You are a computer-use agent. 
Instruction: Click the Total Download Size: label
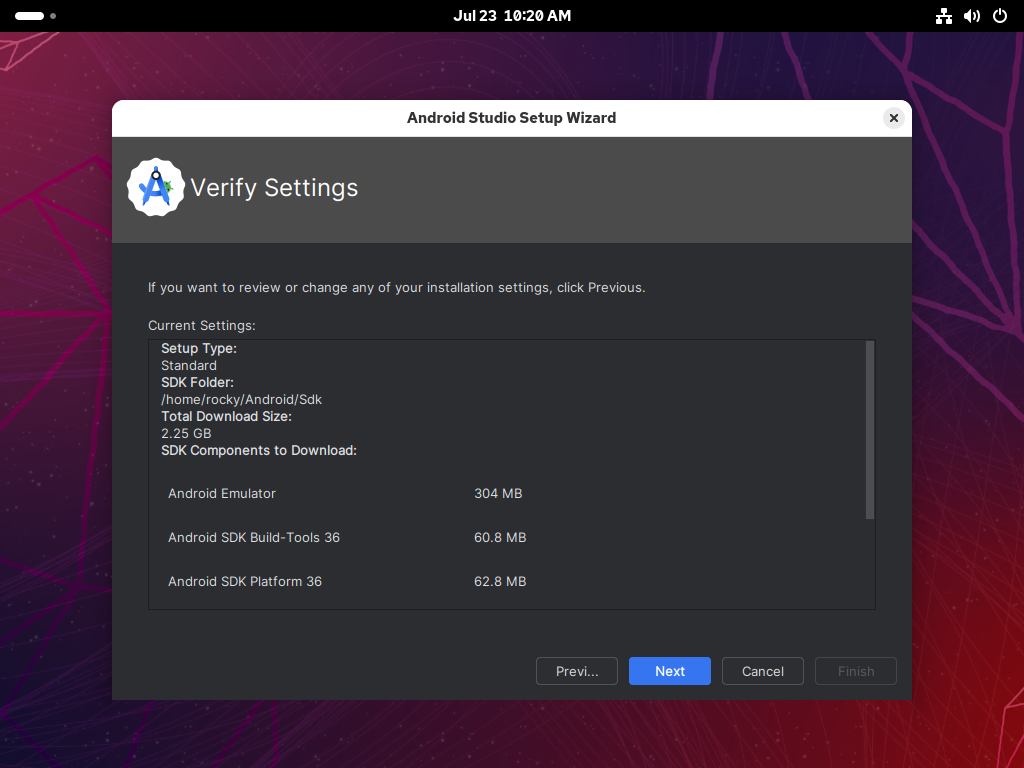227,417
